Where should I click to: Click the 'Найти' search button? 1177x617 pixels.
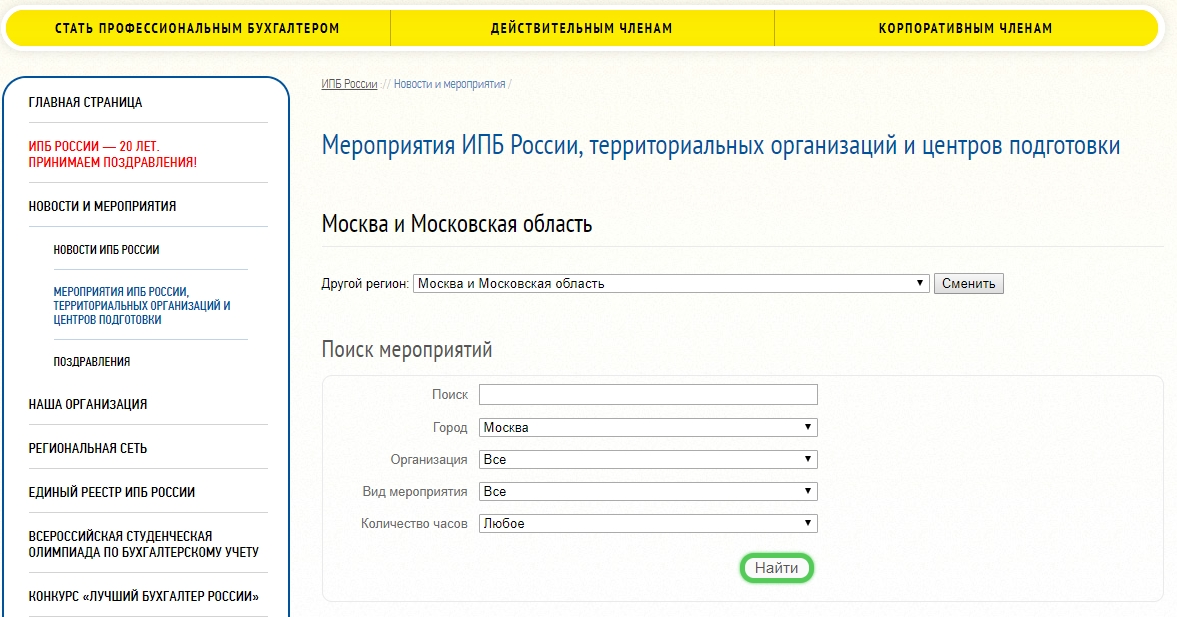pyautogui.click(x=776, y=568)
